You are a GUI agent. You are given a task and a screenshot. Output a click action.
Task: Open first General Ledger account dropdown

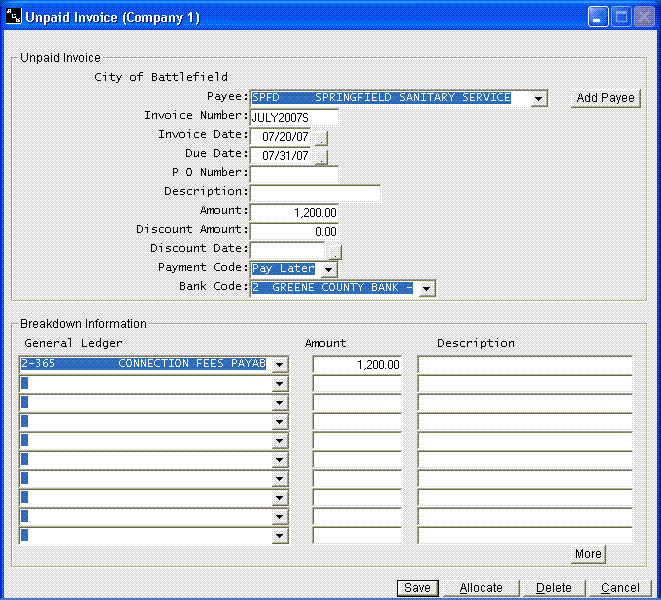(279, 366)
